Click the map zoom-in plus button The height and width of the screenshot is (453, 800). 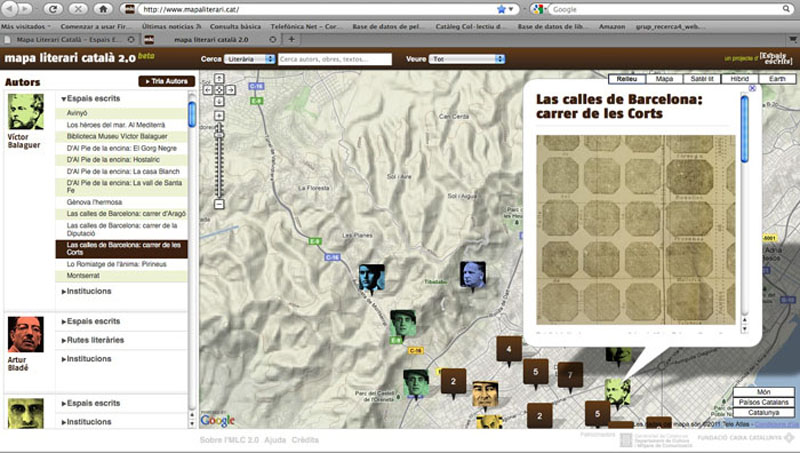coord(219,116)
